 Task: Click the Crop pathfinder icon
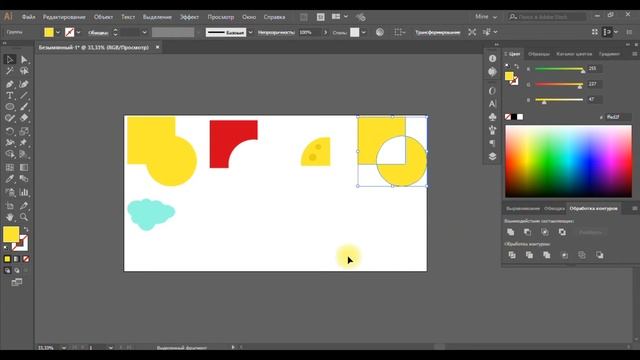pyautogui.click(x=564, y=255)
